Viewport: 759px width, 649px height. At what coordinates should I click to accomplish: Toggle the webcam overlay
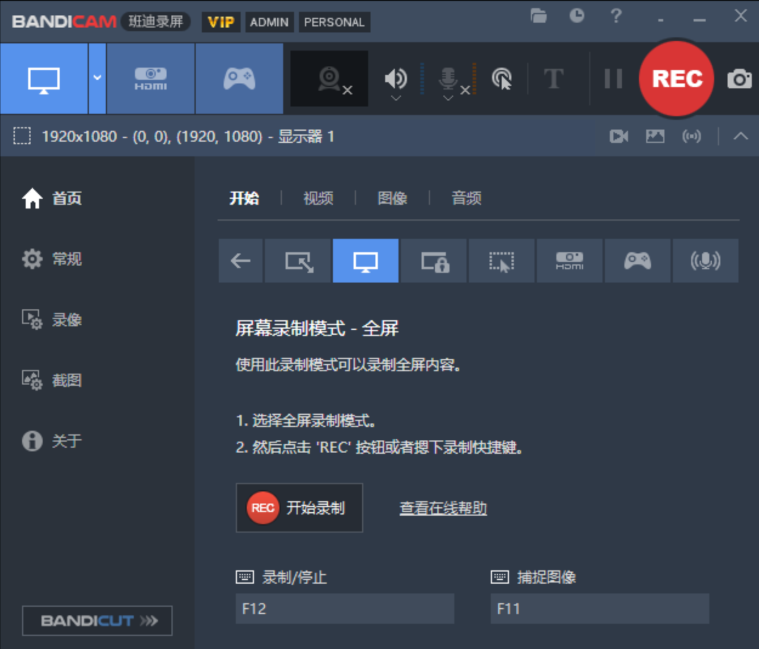pyautogui.click(x=329, y=79)
